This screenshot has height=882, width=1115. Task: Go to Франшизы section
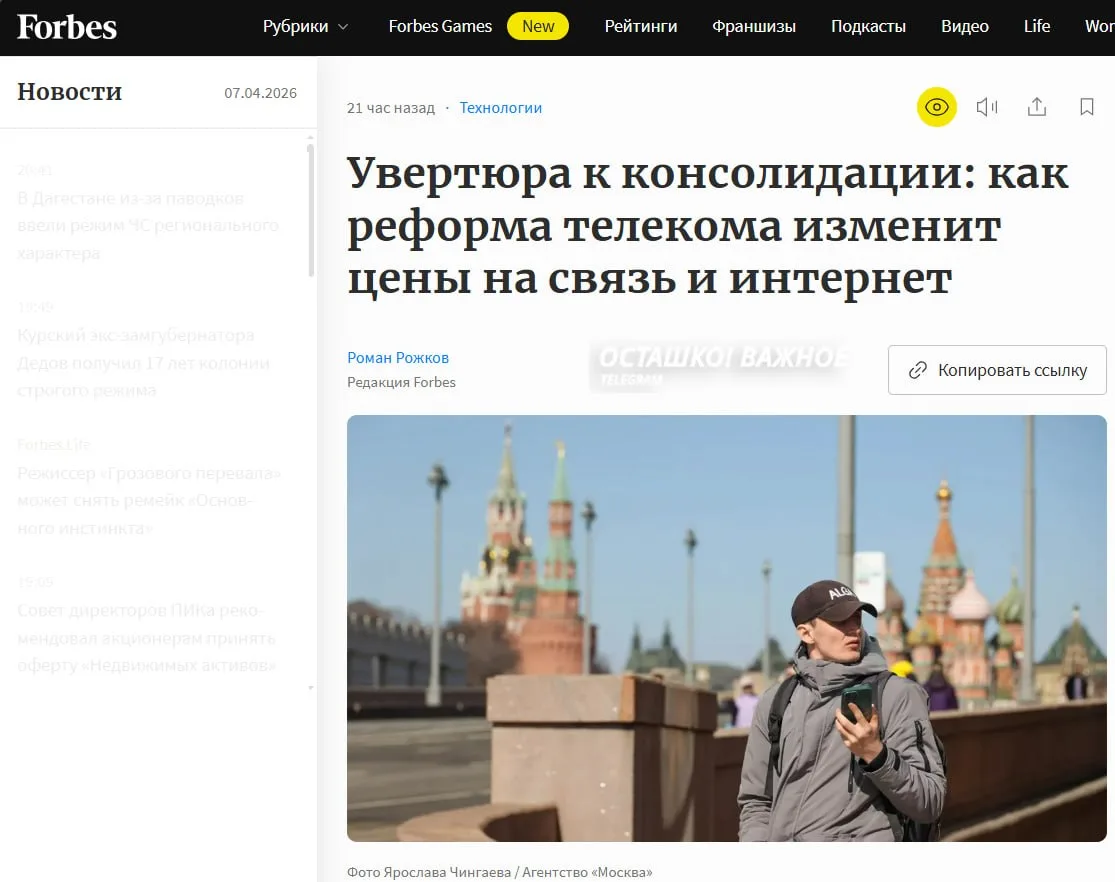[x=754, y=26]
